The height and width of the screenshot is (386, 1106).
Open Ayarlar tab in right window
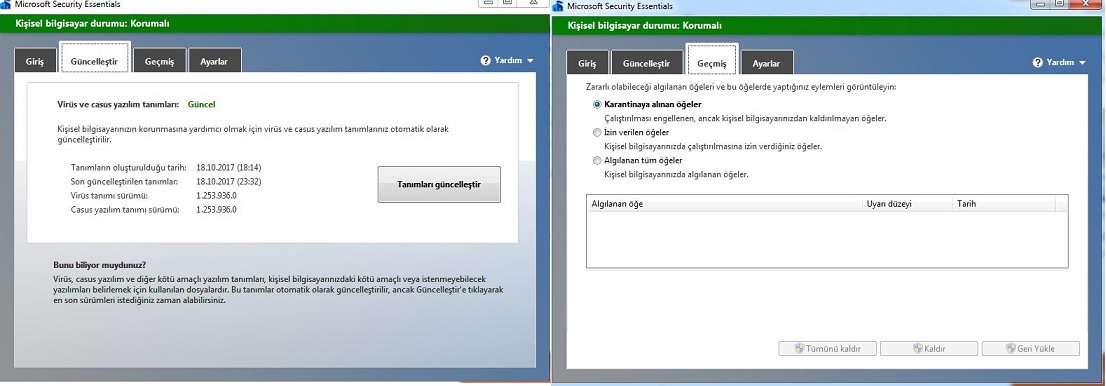(x=767, y=62)
